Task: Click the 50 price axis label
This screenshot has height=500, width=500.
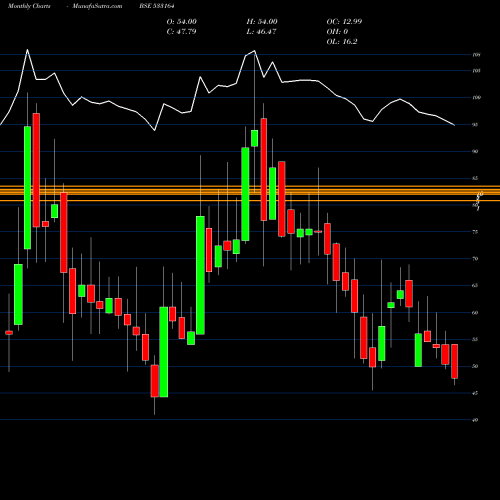Action: coord(475,366)
